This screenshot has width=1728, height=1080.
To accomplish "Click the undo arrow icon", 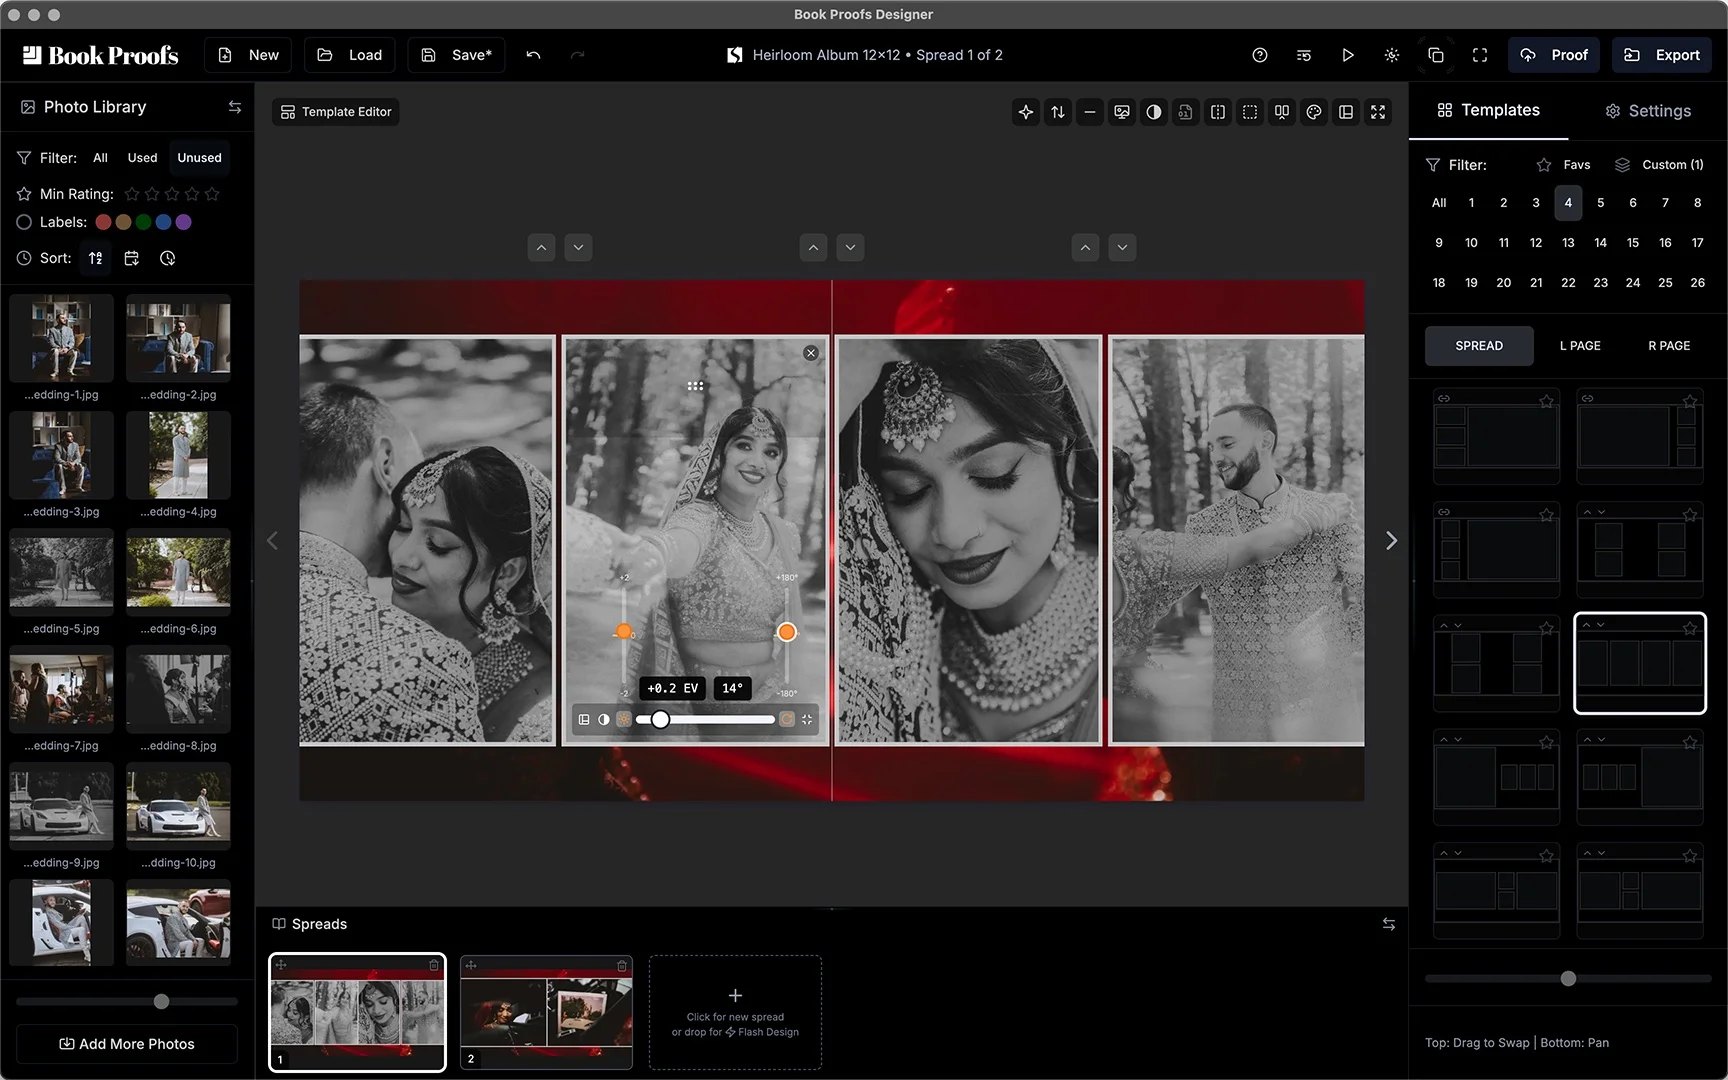I will [533, 55].
